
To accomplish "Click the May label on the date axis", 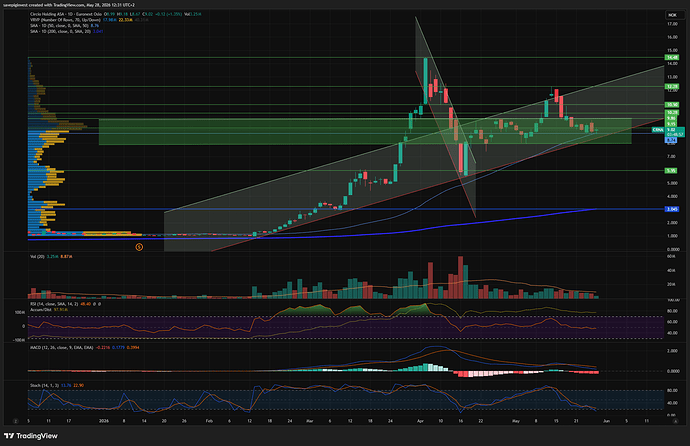I will pyautogui.click(x=516, y=421).
